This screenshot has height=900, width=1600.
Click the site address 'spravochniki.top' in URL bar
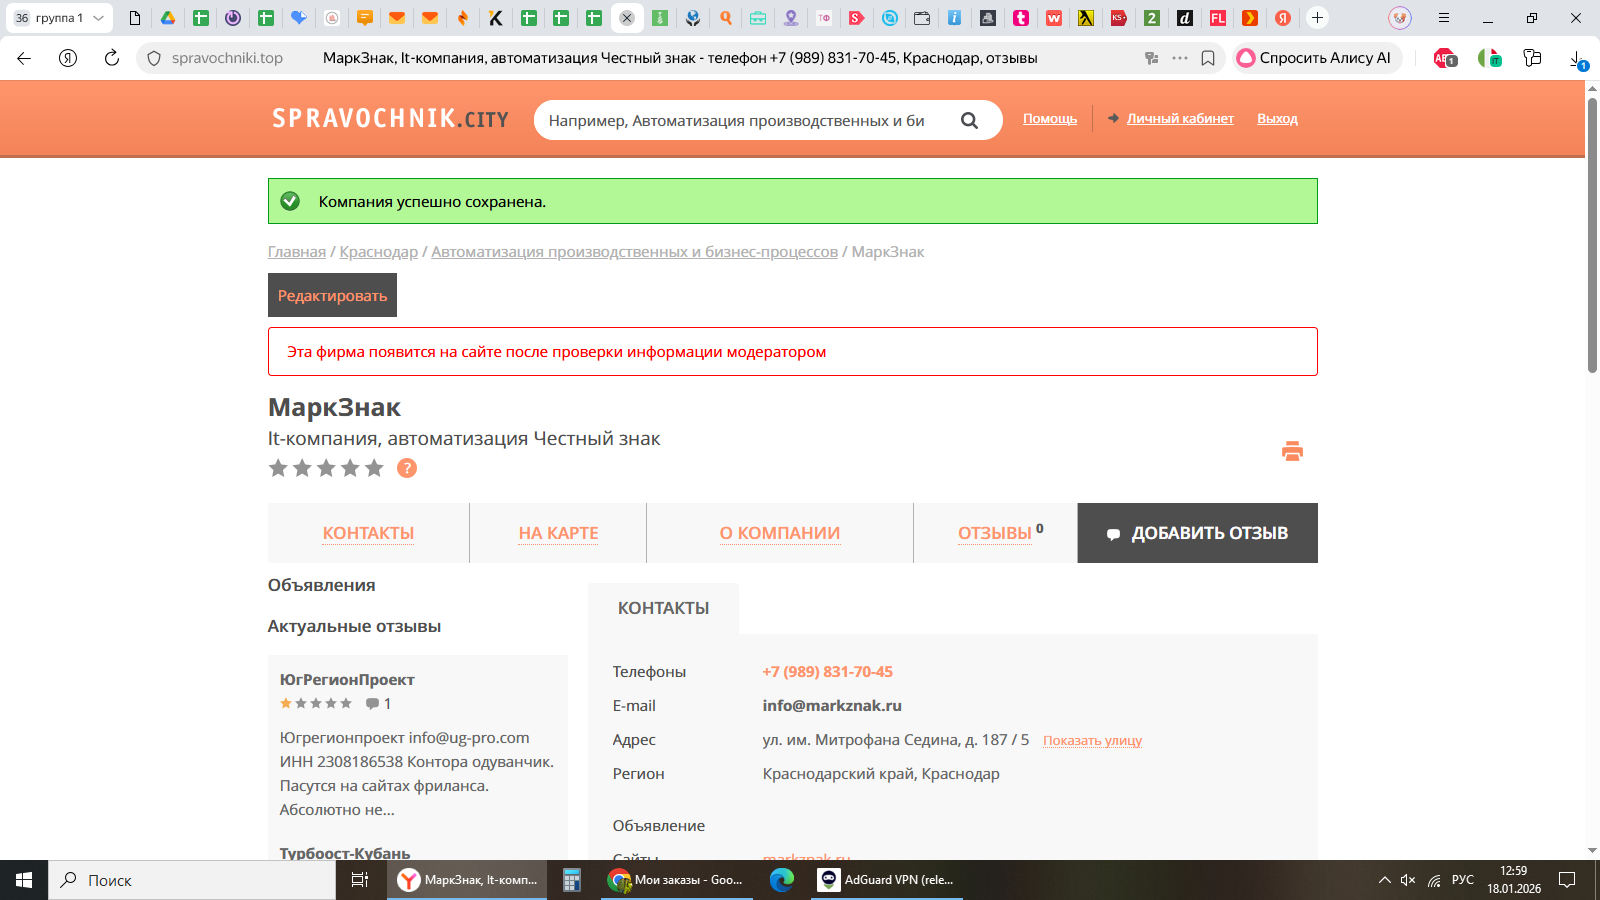click(x=227, y=58)
